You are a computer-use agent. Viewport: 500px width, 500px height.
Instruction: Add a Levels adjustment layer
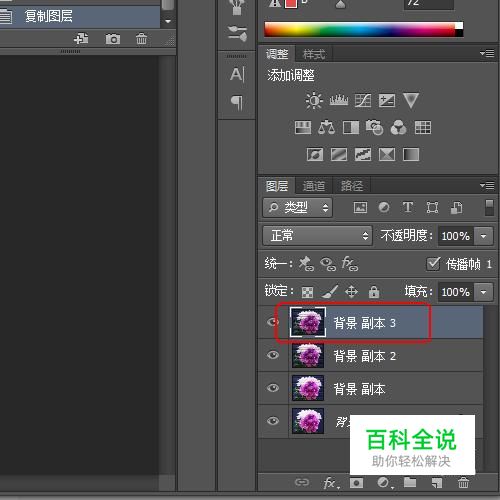tap(339, 100)
